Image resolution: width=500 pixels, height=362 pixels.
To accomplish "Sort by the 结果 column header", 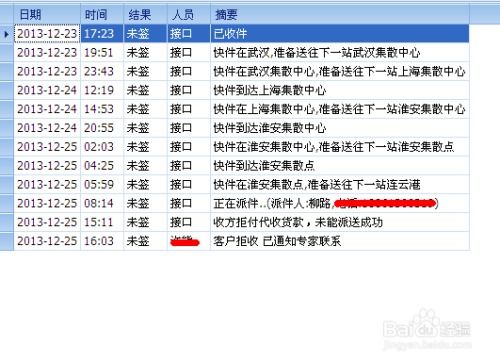I will click(x=145, y=14).
